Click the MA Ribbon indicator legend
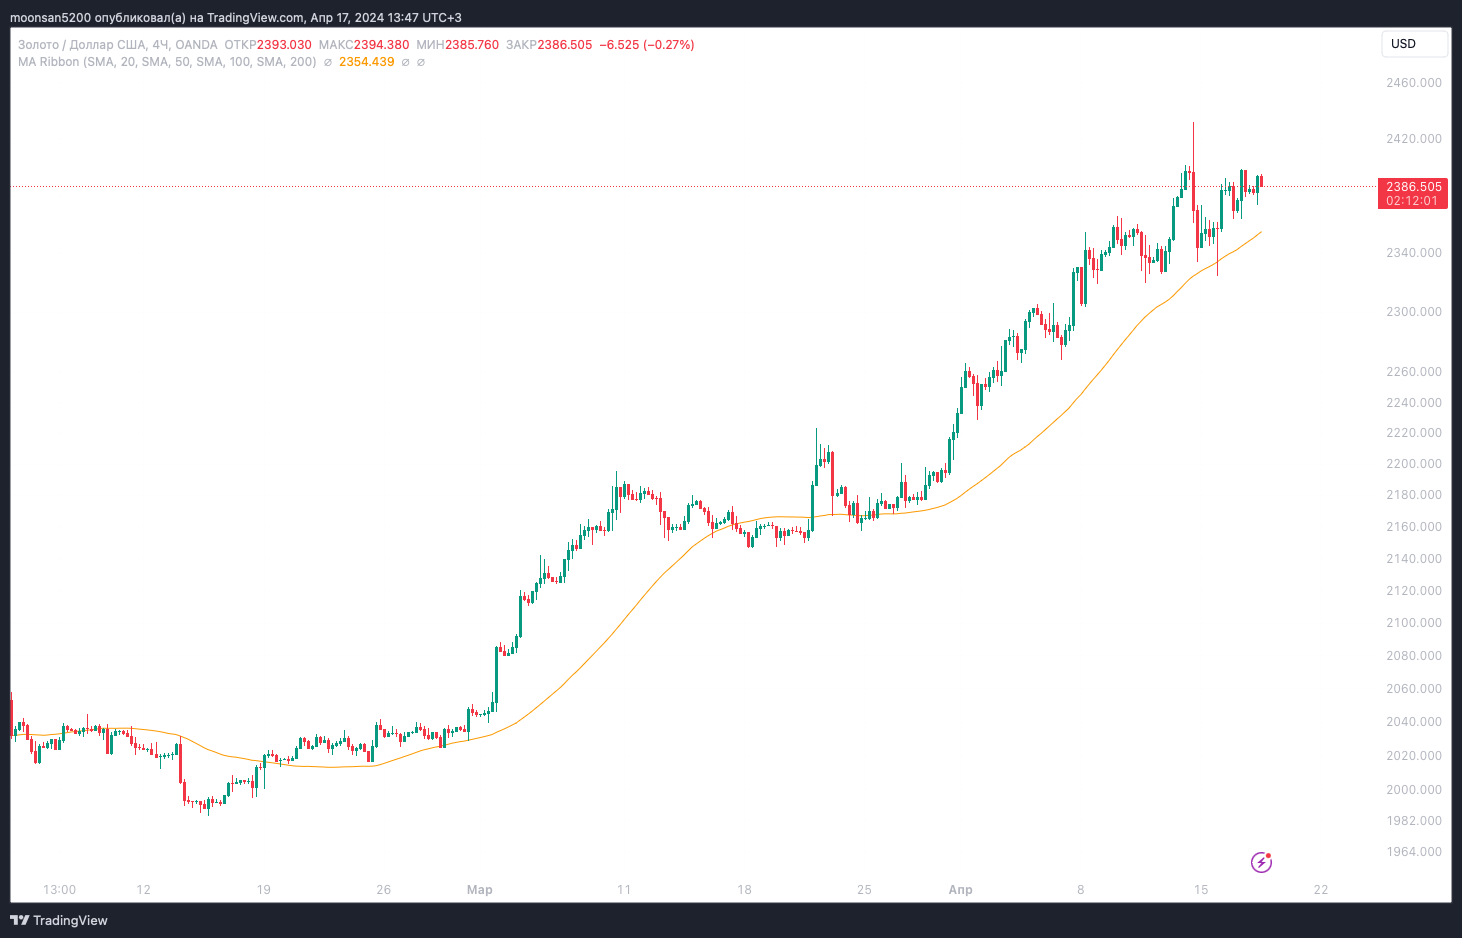Screen dimensions: 1462x938 pyautogui.click(x=167, y=62)
